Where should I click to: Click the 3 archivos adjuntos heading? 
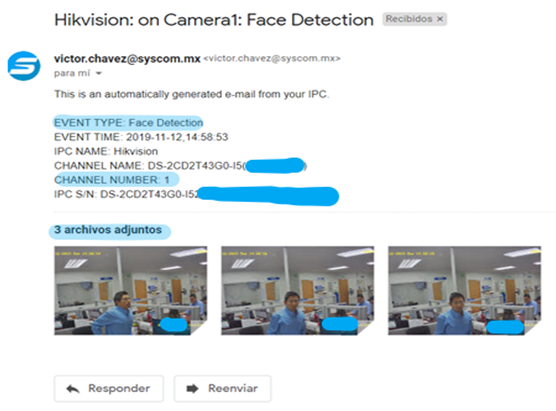coord(109,231)
